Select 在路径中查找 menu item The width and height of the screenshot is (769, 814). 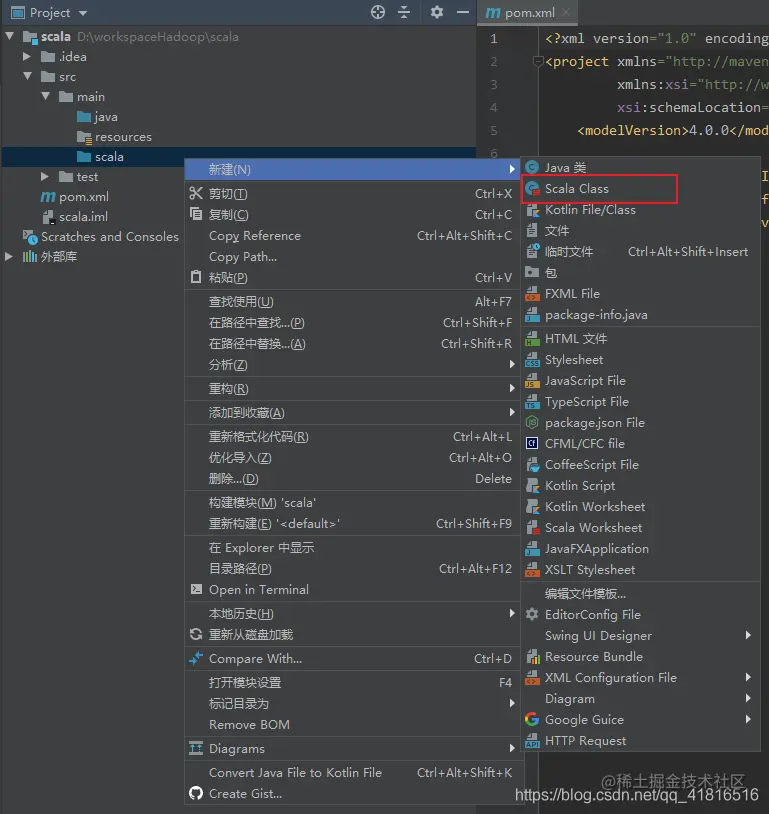pos(352,322)
